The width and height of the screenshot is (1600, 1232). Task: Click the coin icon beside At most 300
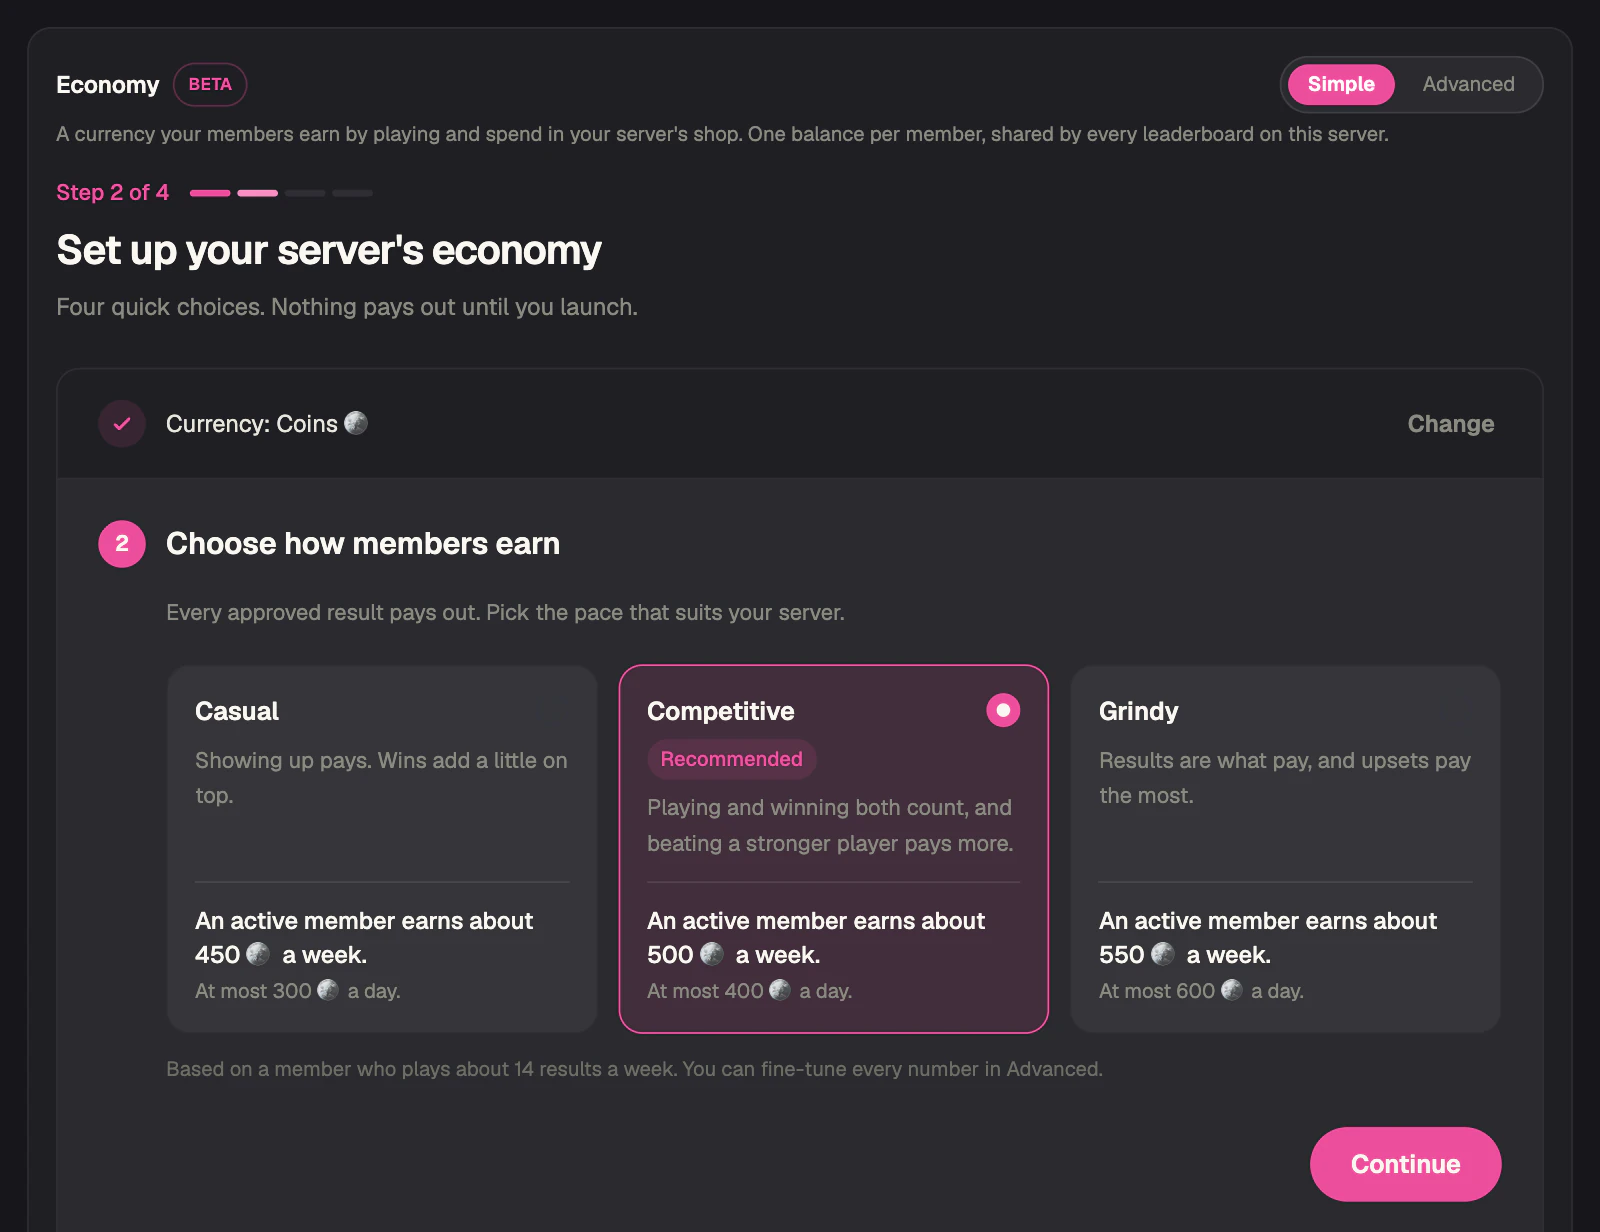point(328,990)
